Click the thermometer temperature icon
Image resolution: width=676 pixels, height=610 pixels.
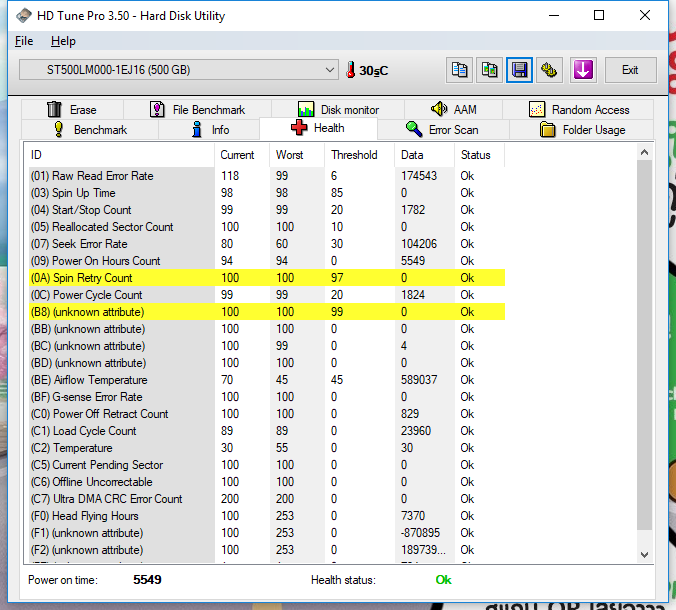pyautogui.click(x=351, y=70)
